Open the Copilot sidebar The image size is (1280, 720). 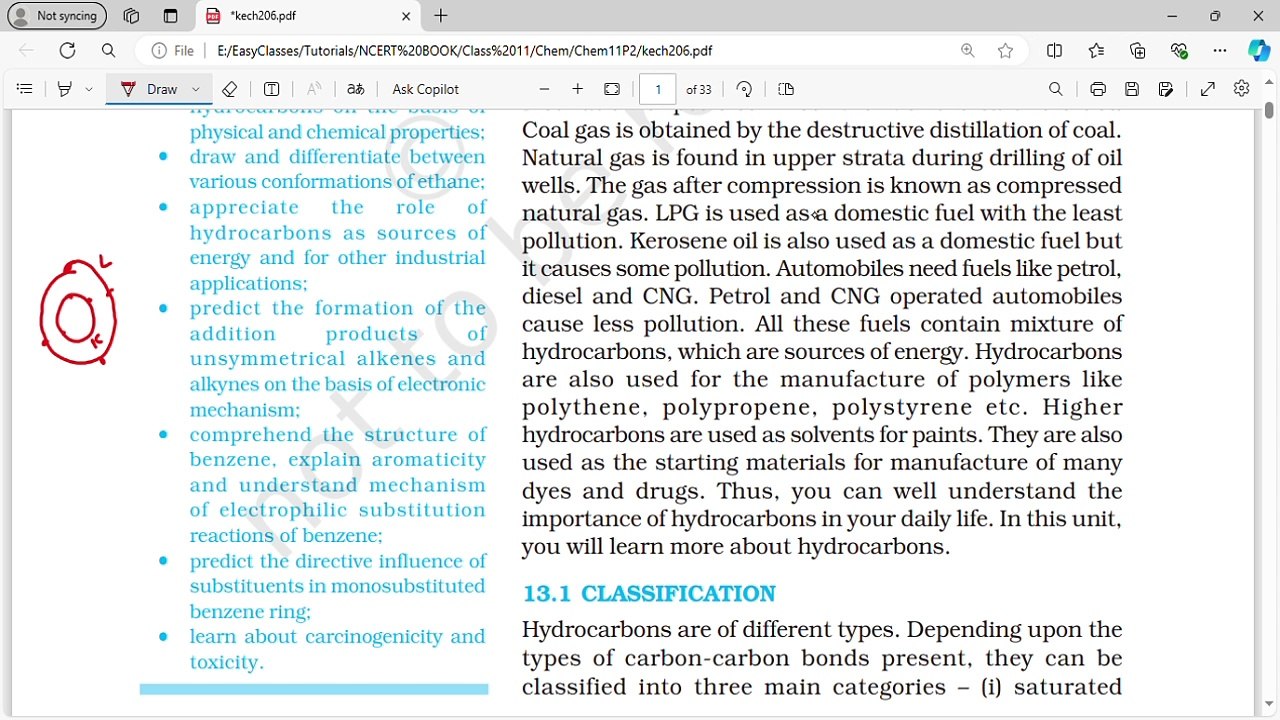click(1258, 51)
